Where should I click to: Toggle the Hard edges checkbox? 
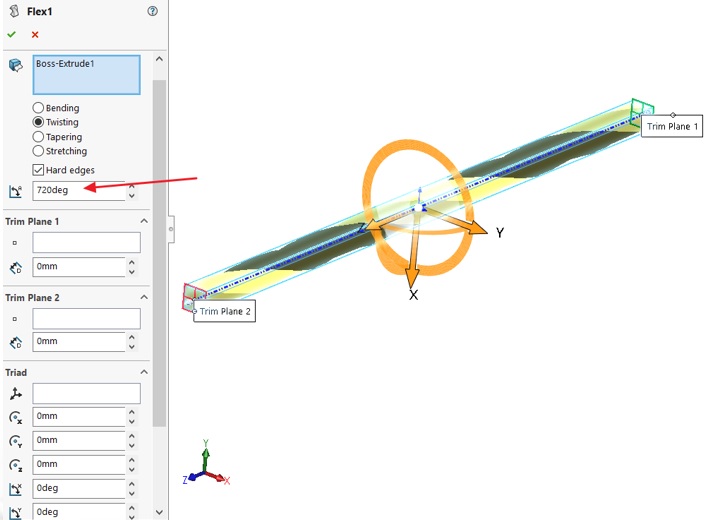coord(38,170)
